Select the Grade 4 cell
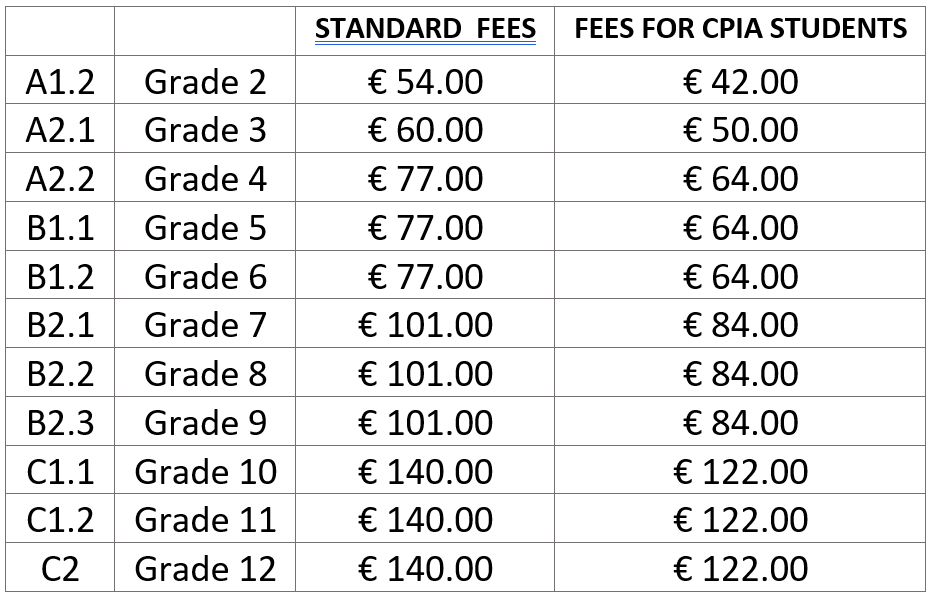 coord(205,180)
